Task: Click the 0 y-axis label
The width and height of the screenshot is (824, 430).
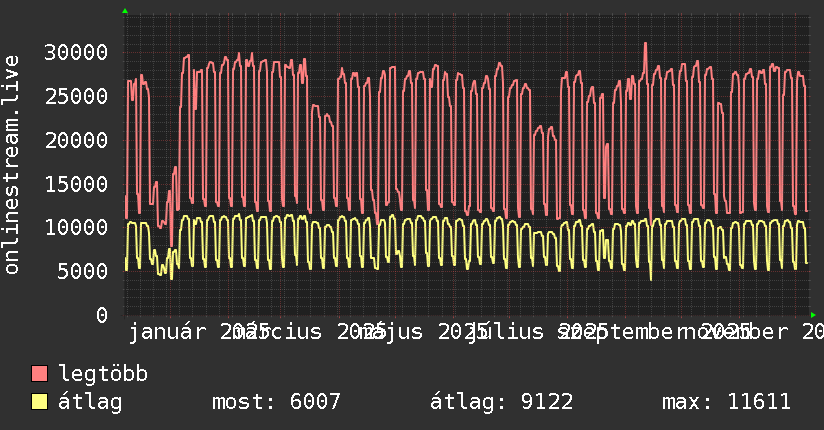Action: (102, 315)
